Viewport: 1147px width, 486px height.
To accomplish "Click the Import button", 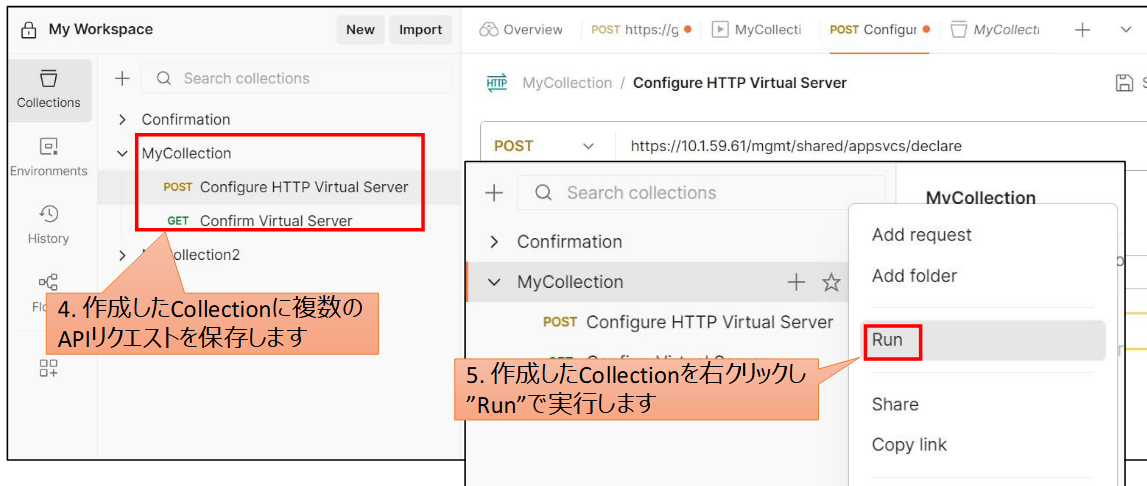I will tap(421, 30).
